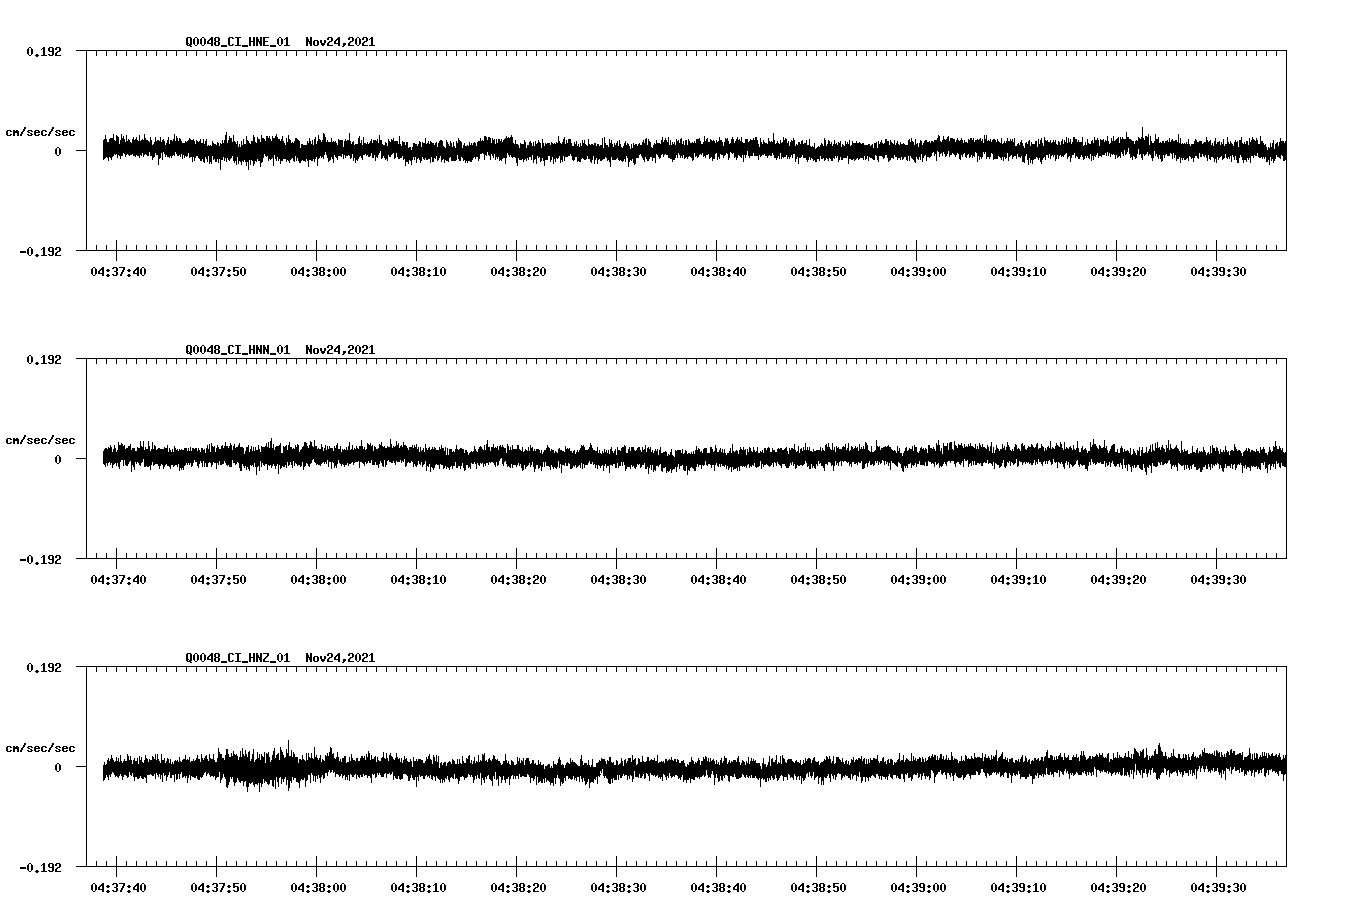The width and height of the screenshot is (1358, 924).
Task: Click 04:38:40 time label under HNN plot
Action: coord(718,579)
